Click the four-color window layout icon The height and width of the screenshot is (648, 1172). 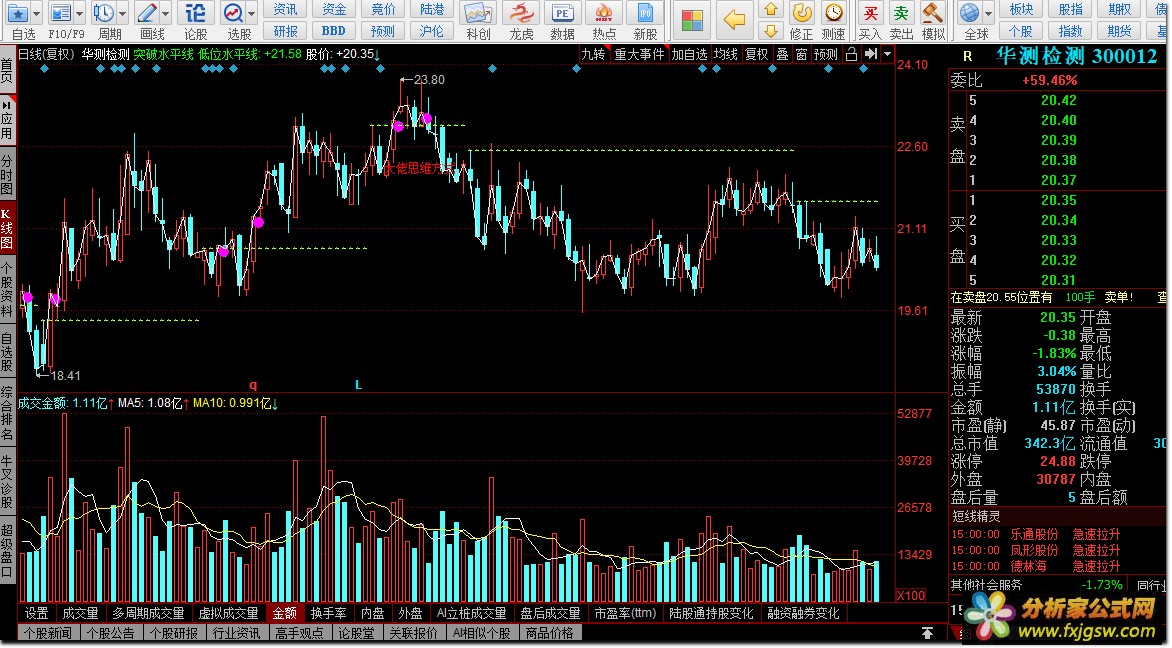coord(692,20)
